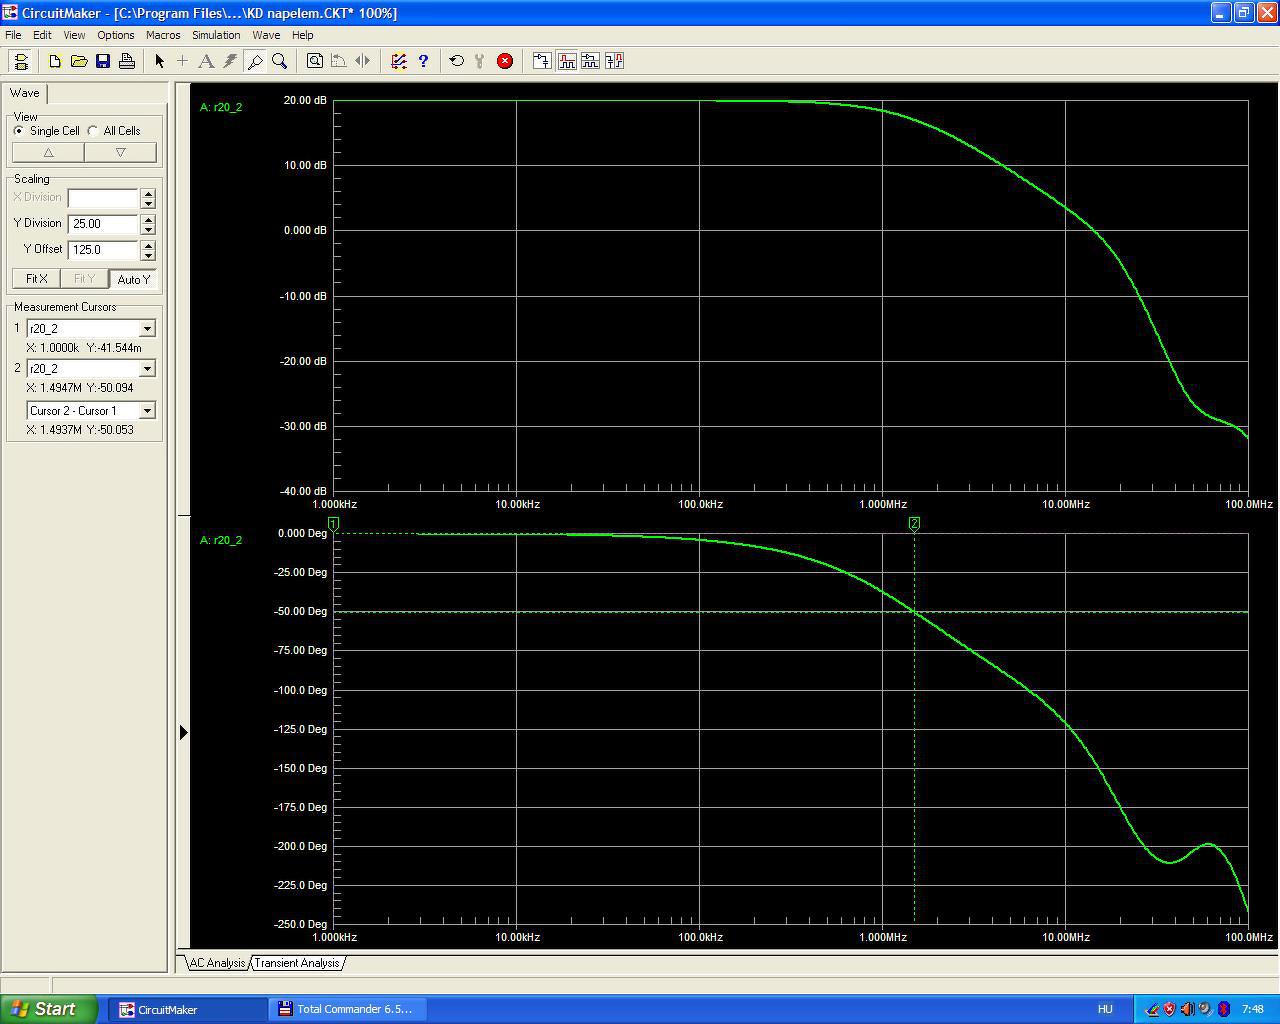Open the Cursor 1 waveform dropdown
The height and width of the screenshot is (1024, 1280).
pos(147,329)
